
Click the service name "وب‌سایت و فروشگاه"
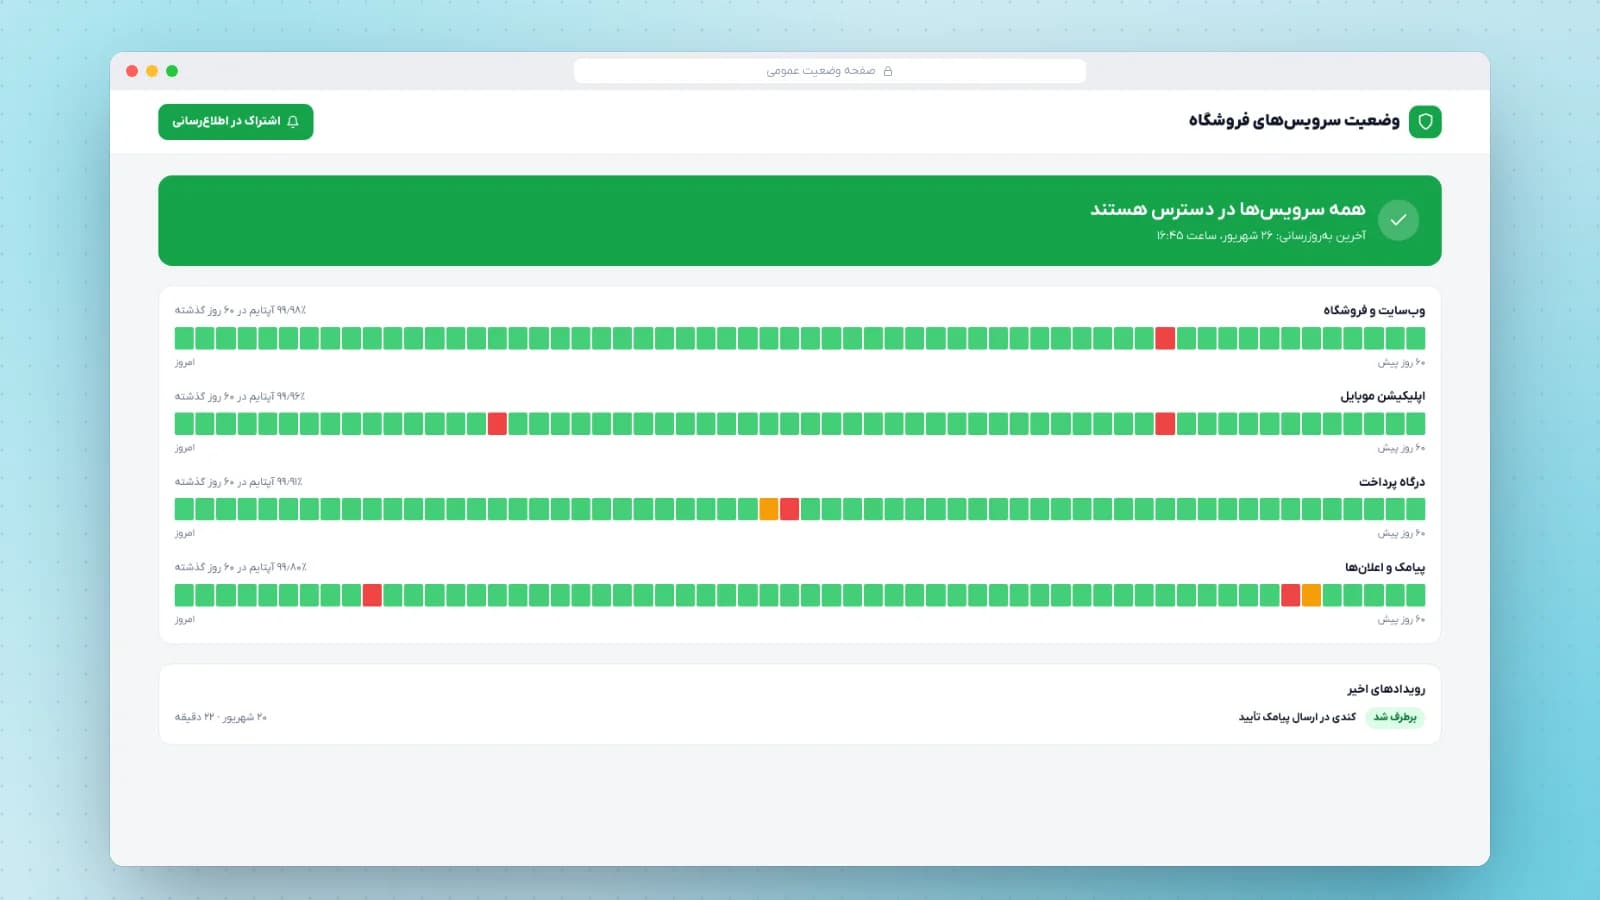pos(1374,310)
